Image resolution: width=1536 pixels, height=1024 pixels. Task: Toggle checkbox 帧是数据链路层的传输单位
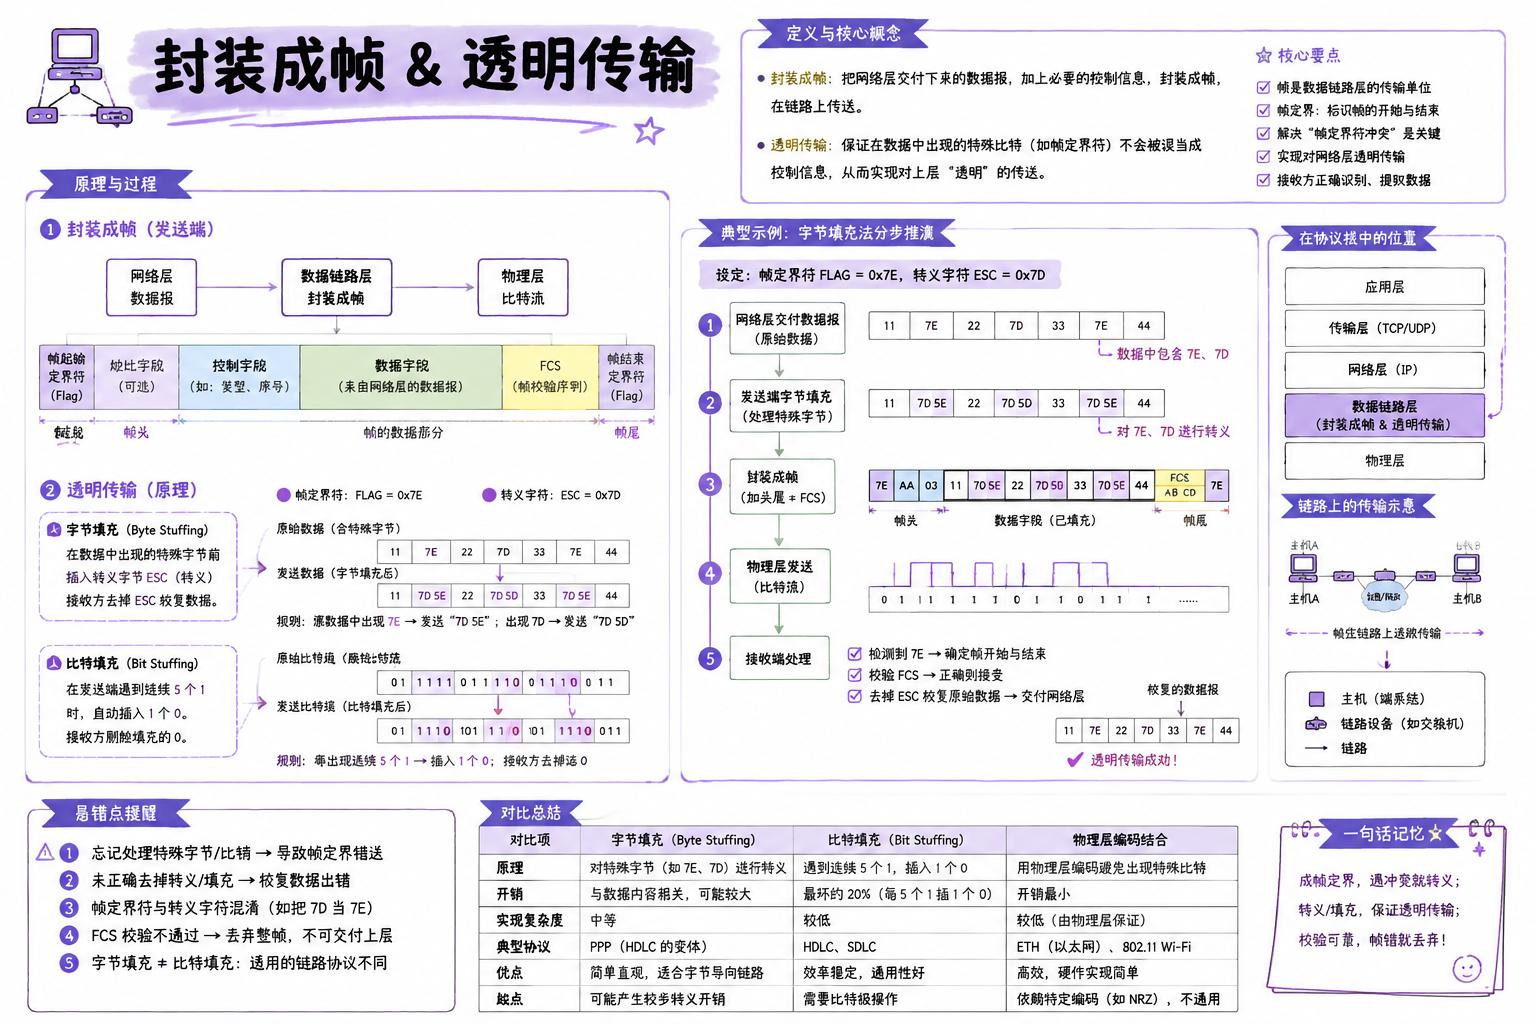tap(1263, 88)
